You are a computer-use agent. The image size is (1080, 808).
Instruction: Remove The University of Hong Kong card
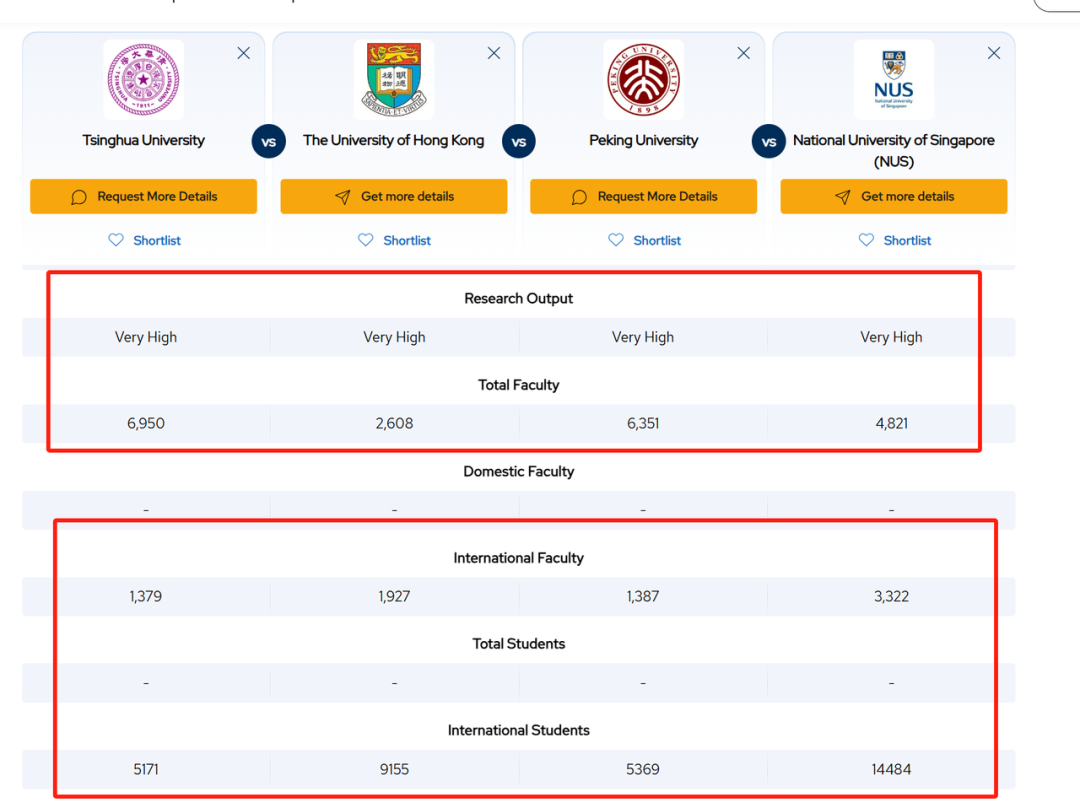coord(493,54)
